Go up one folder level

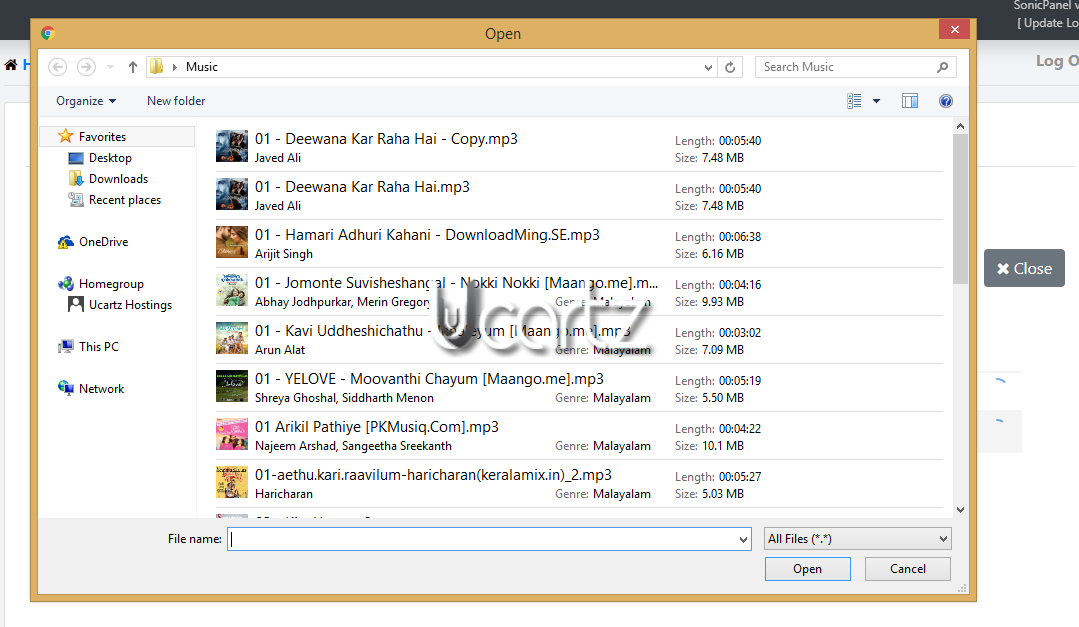pos(133,67)
